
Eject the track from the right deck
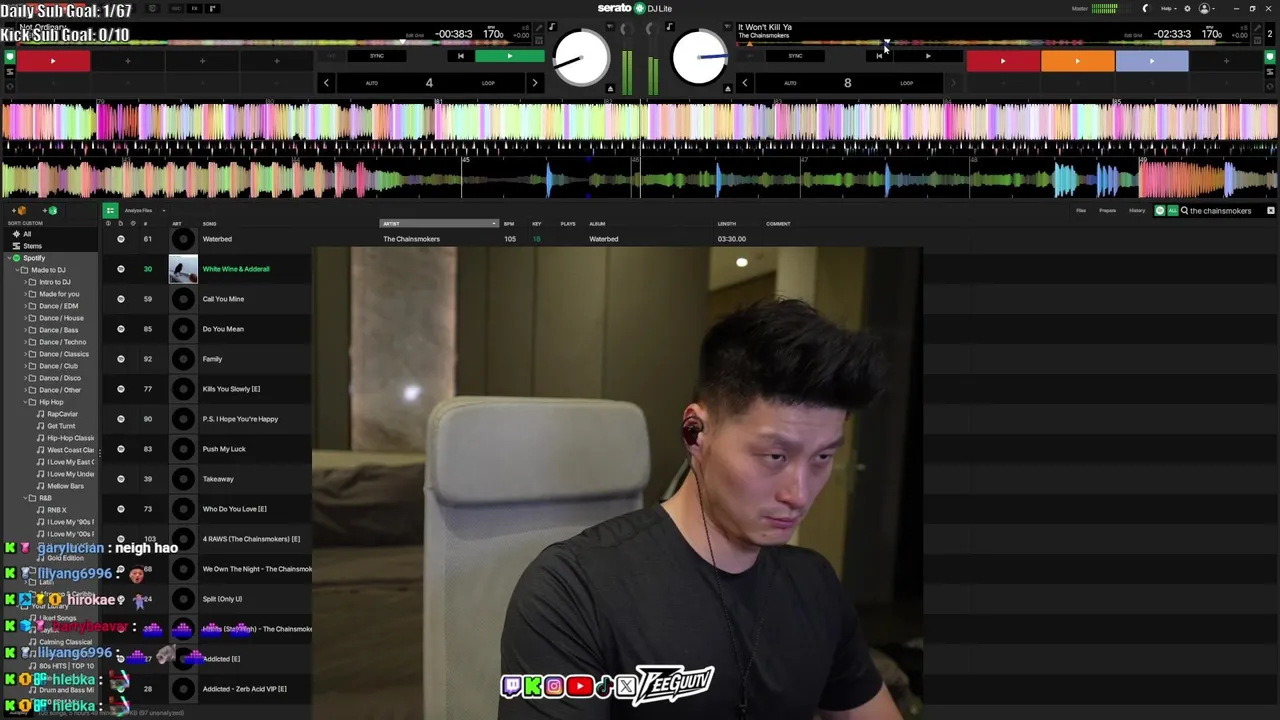728,88
